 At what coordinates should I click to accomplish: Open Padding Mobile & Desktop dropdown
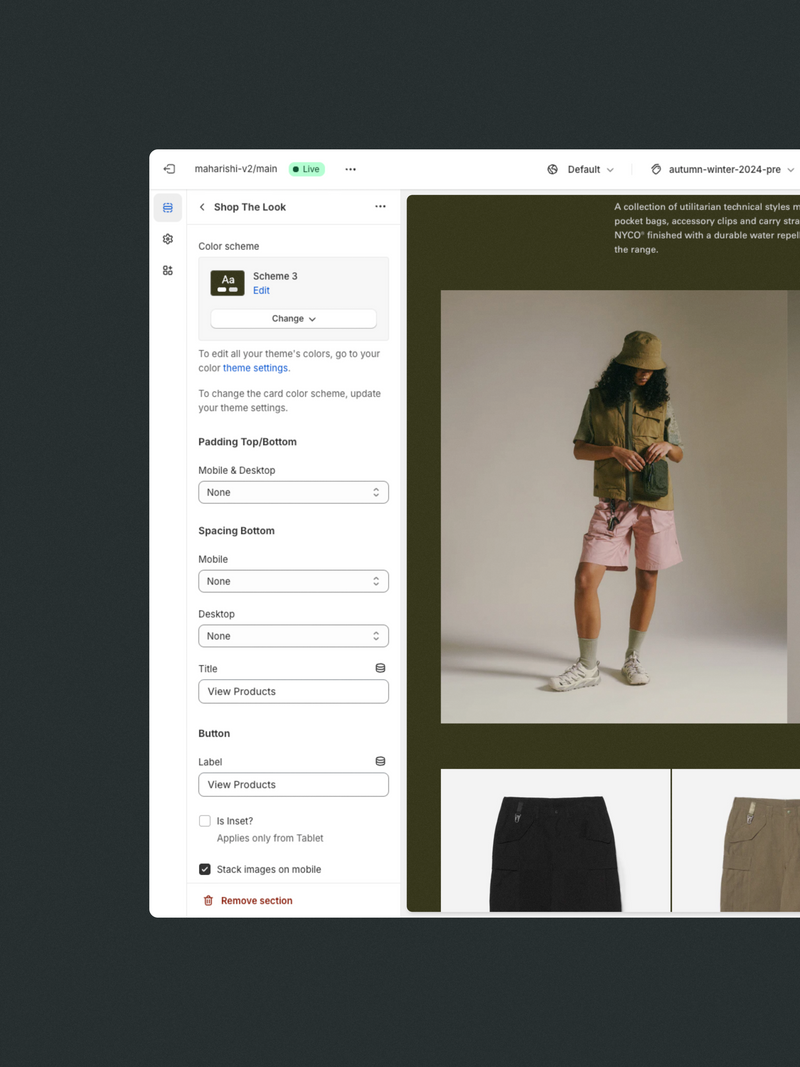(x=293, y=492)
